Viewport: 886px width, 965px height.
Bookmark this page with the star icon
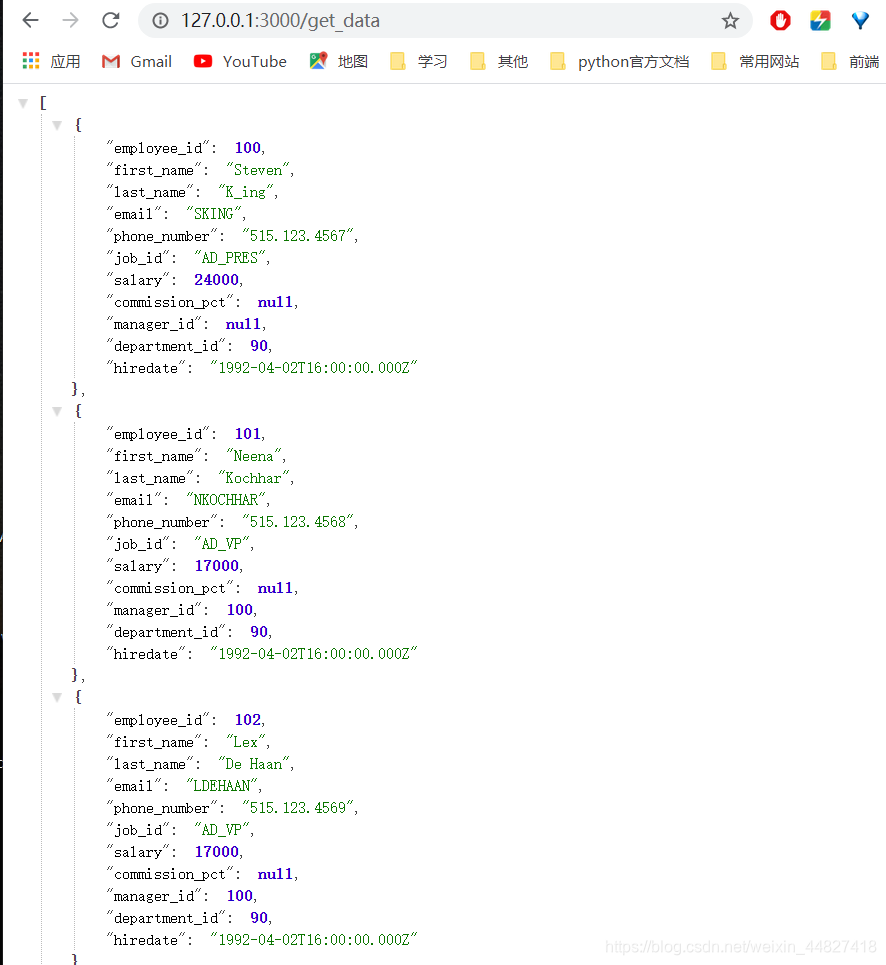pyautogui.click(x=730, y=21)
